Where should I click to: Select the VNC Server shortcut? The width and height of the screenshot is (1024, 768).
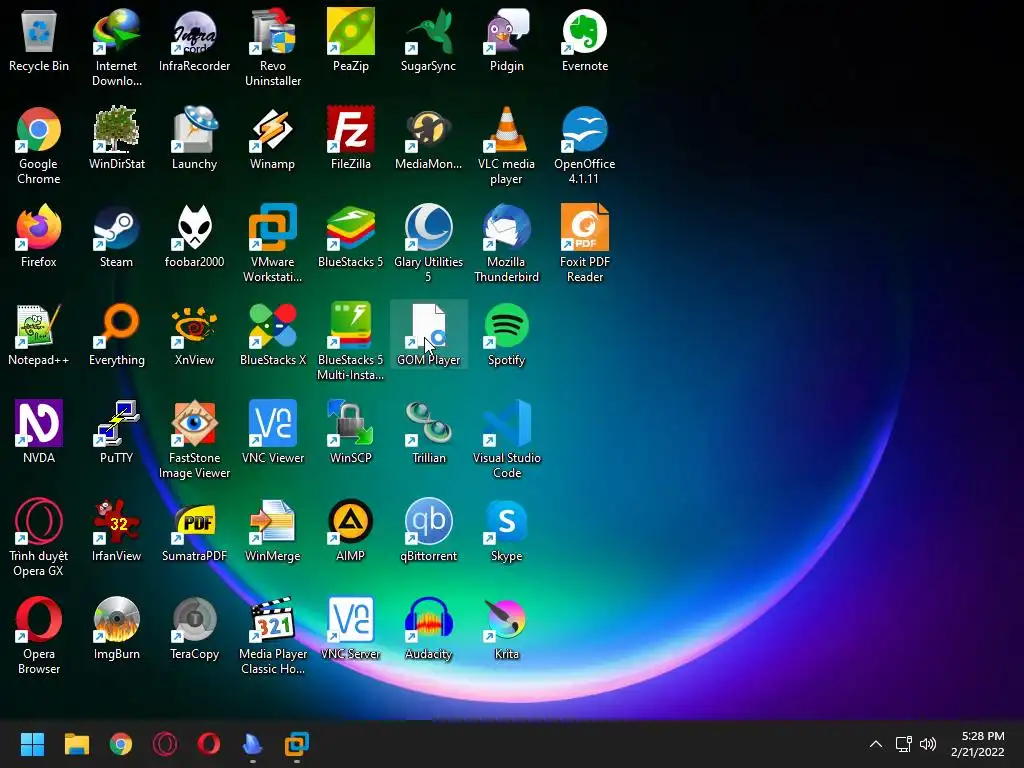(351, 619)
